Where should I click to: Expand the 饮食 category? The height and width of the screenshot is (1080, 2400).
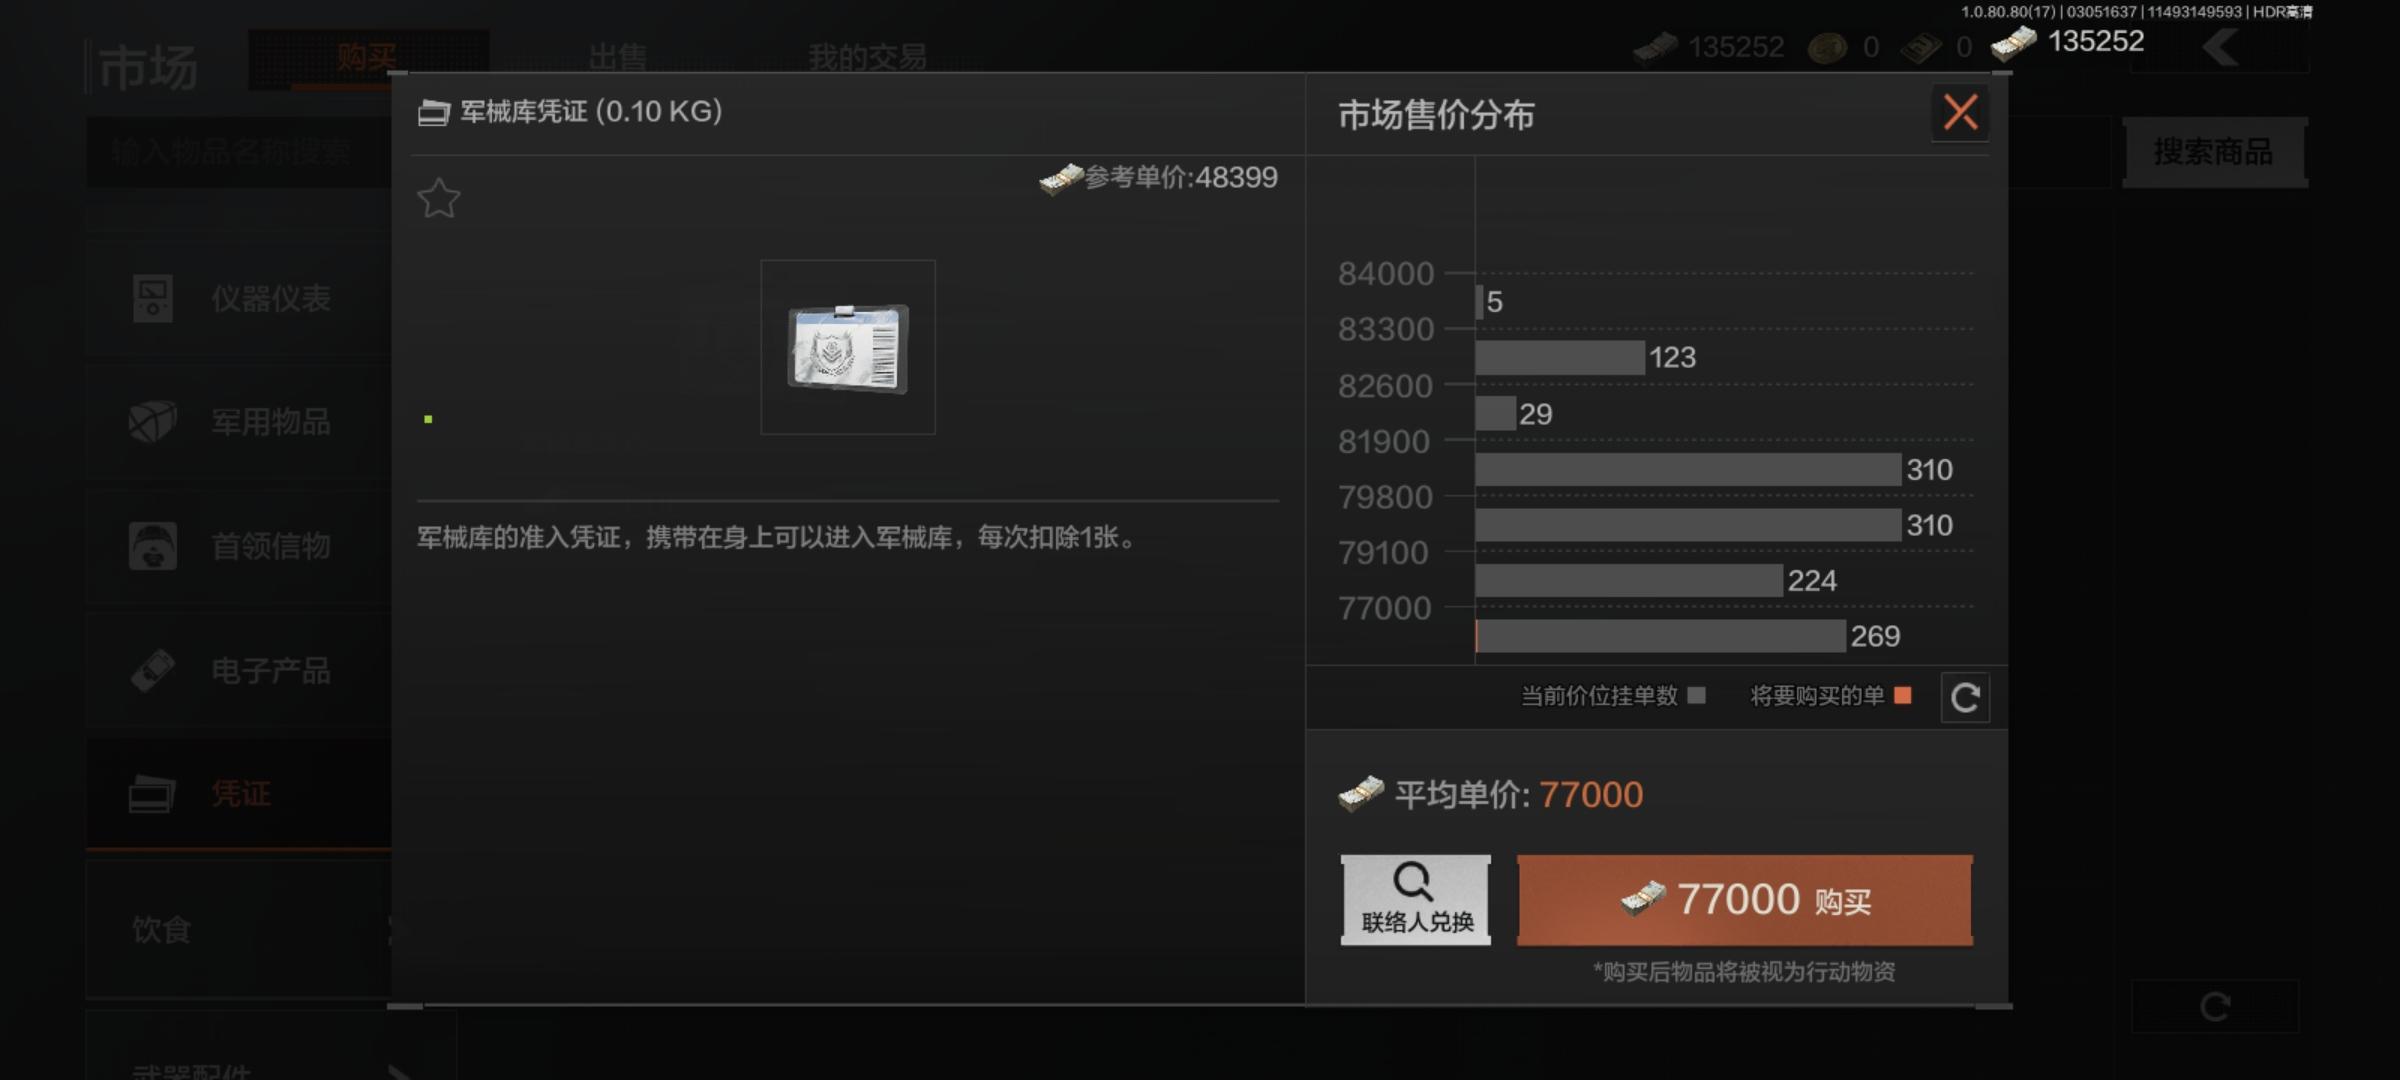point(238,929)
